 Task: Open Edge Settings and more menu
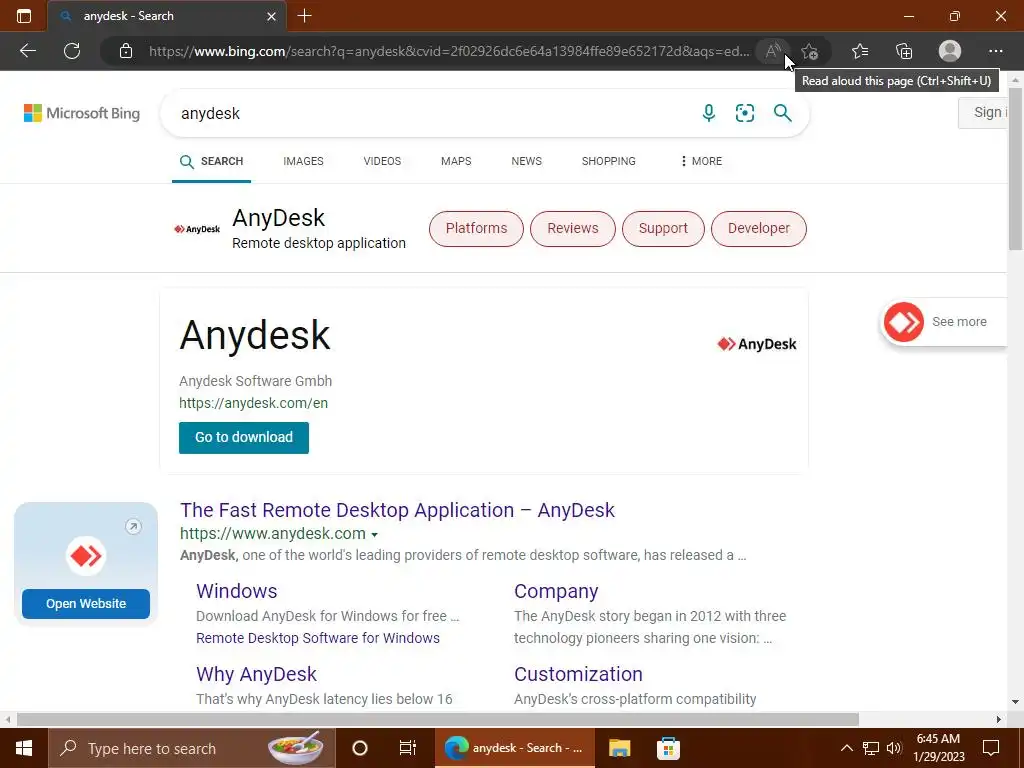click(995, 51)
